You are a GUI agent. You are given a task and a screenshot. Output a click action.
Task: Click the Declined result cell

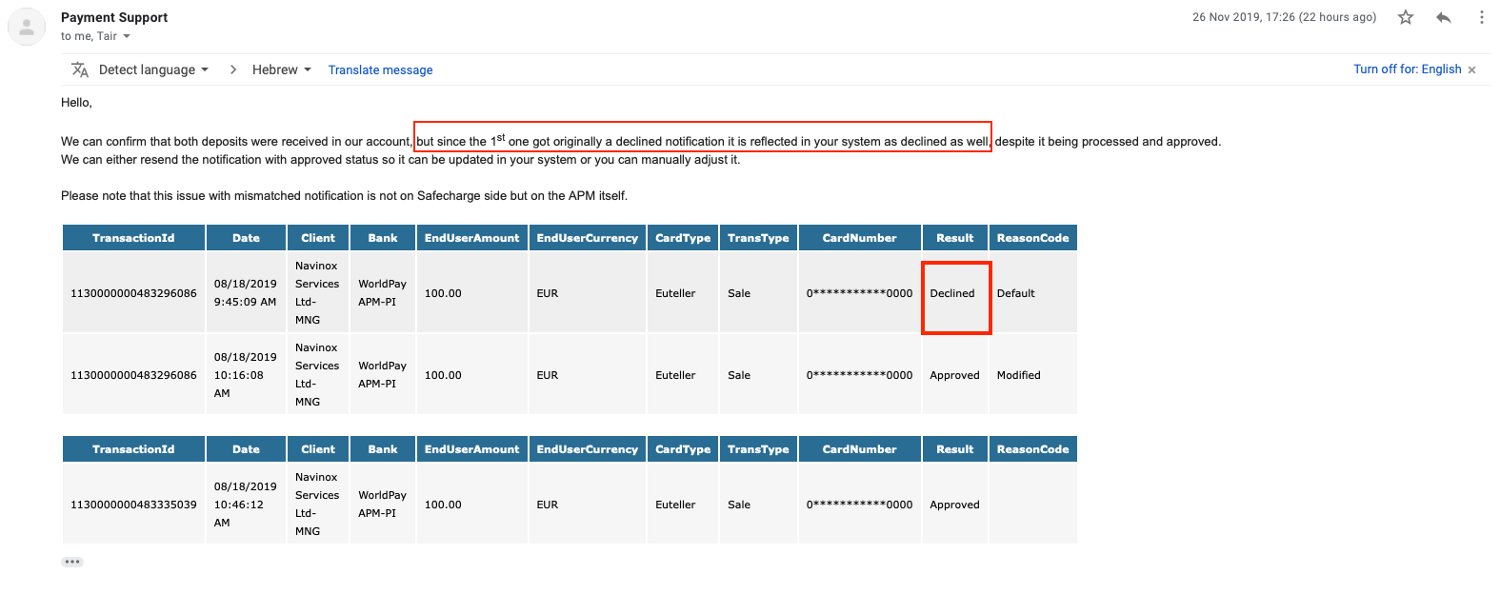pyautogui.click(x=953, y=294)
